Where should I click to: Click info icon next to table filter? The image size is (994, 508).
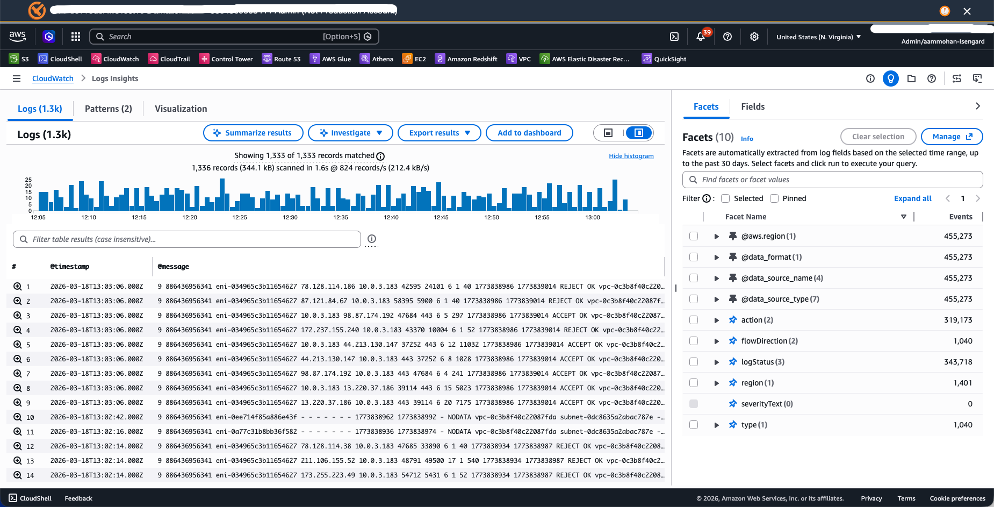coord(371,239)
